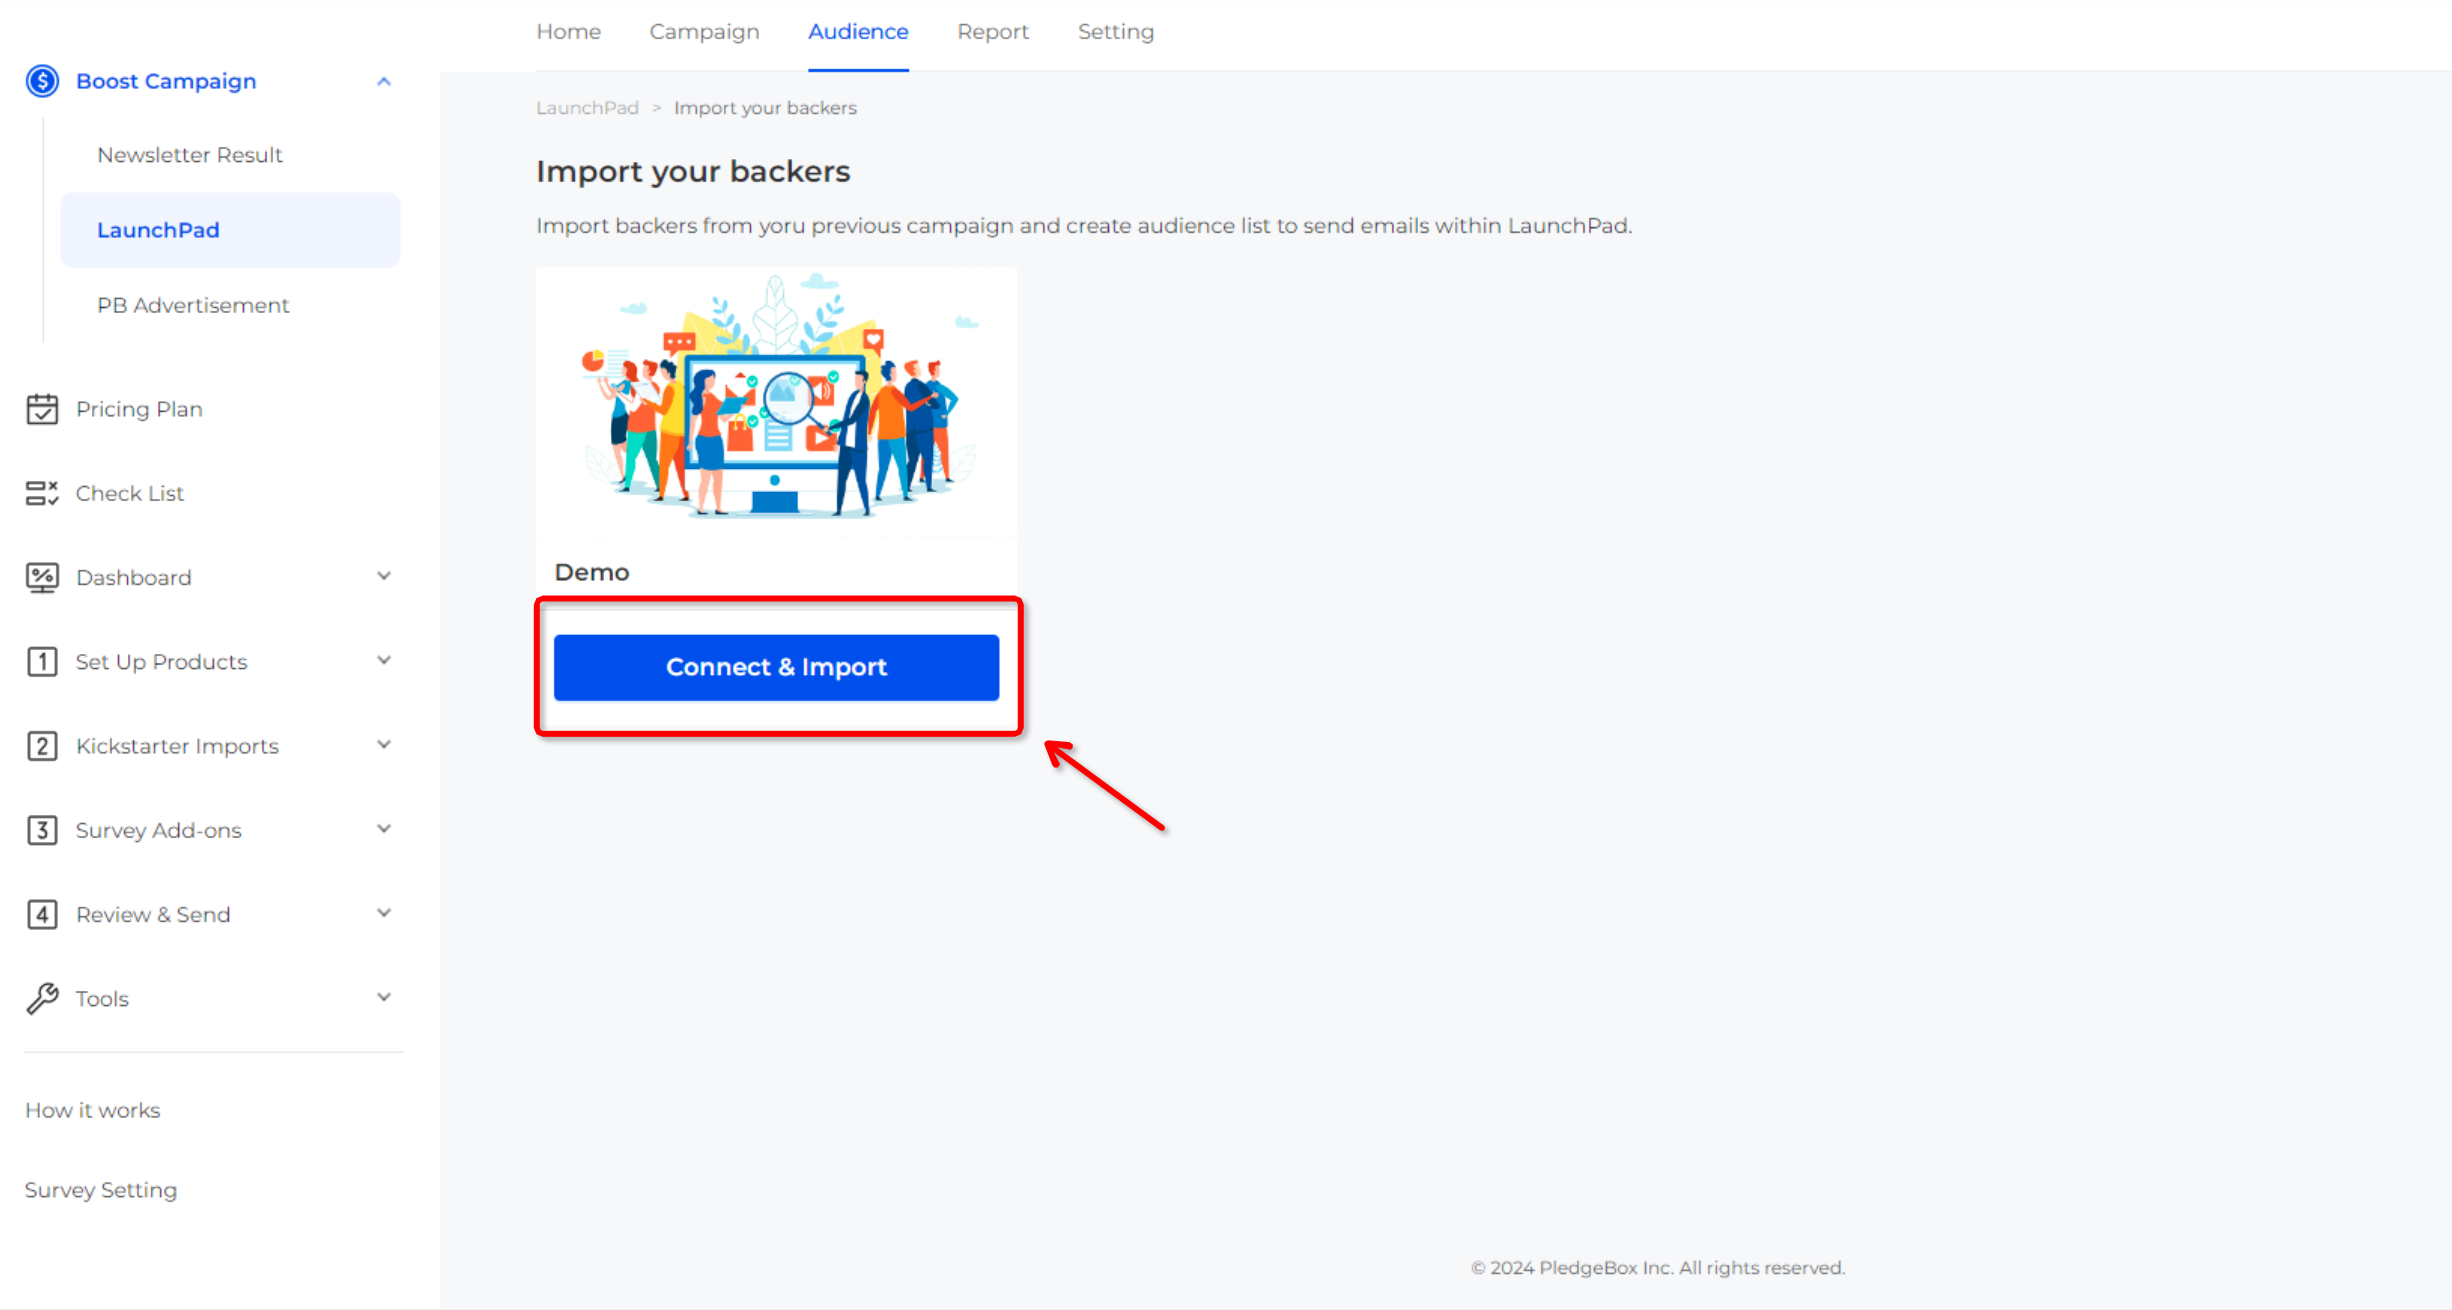Viewport: 2452px width, 1310px height.
Task: Expand the Review & Send chevron
Action: pyautogui.click(x=384, y=913)
